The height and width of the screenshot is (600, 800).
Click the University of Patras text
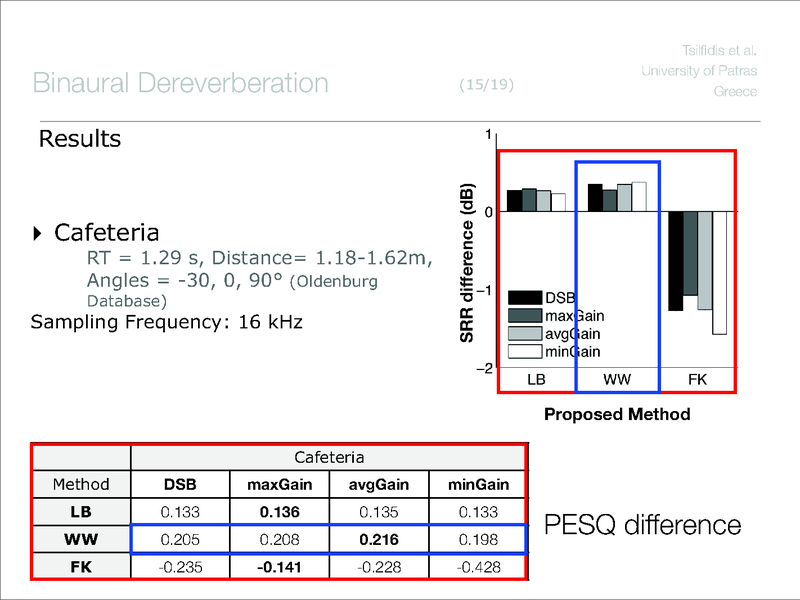point(698,70)
